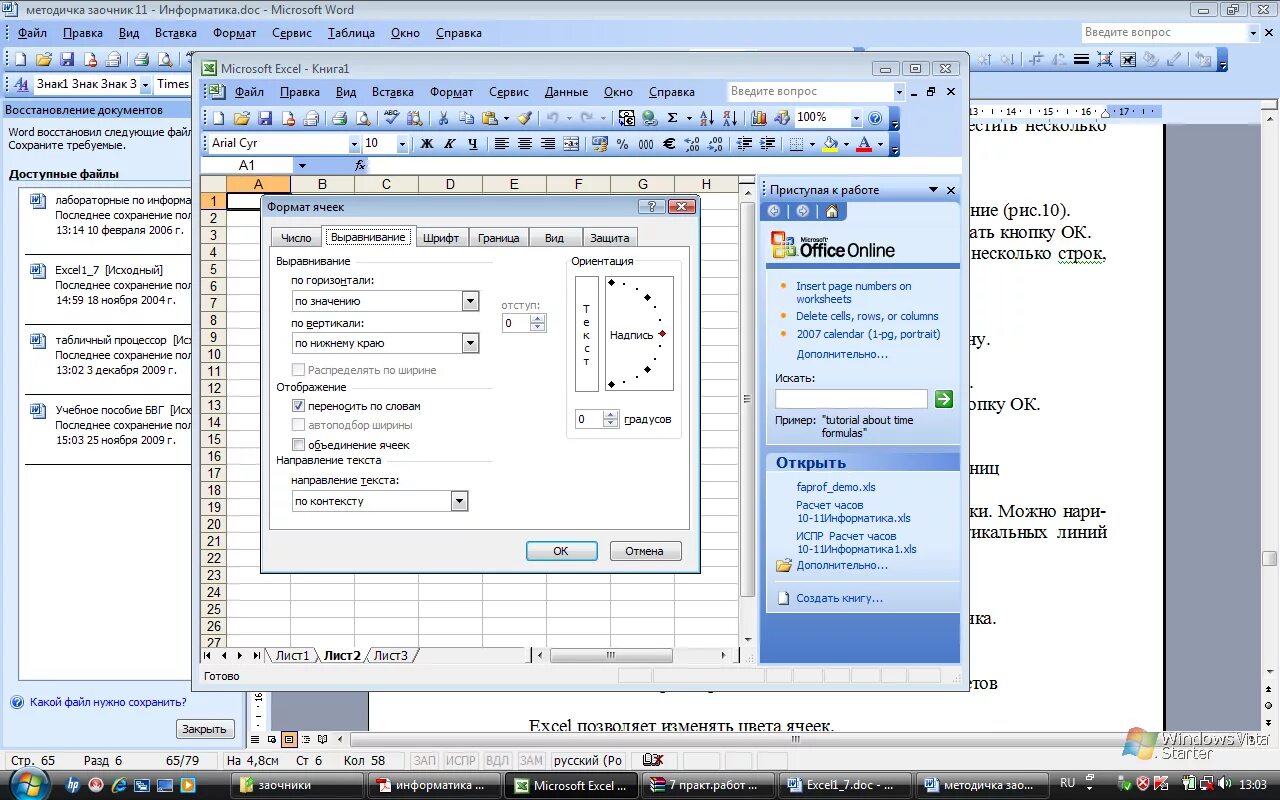
Task: Toggle italic К in Excel formatting toolbar
Action: pos(450,144)
